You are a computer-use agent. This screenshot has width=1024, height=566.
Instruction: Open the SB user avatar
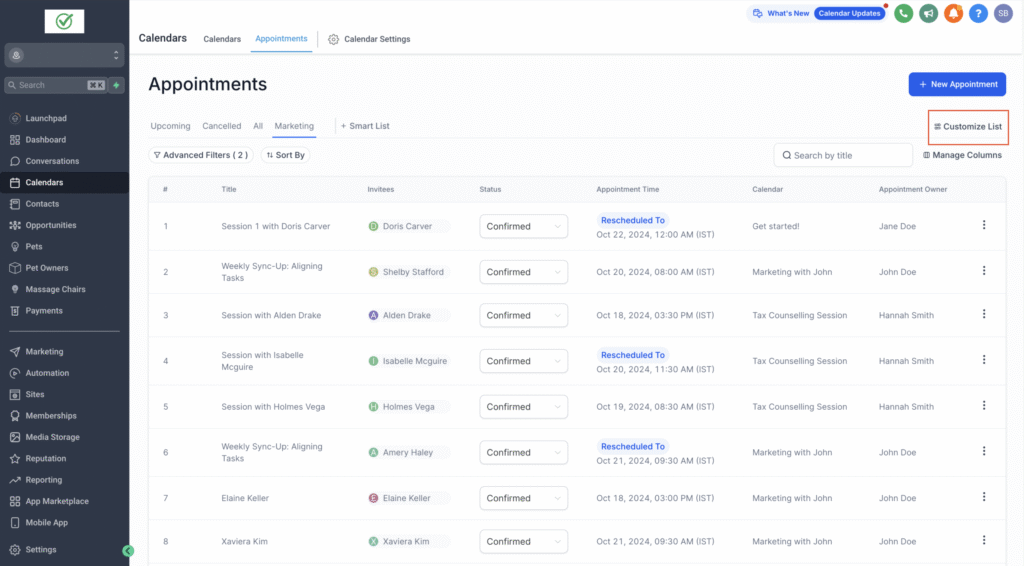[1002, 13]
